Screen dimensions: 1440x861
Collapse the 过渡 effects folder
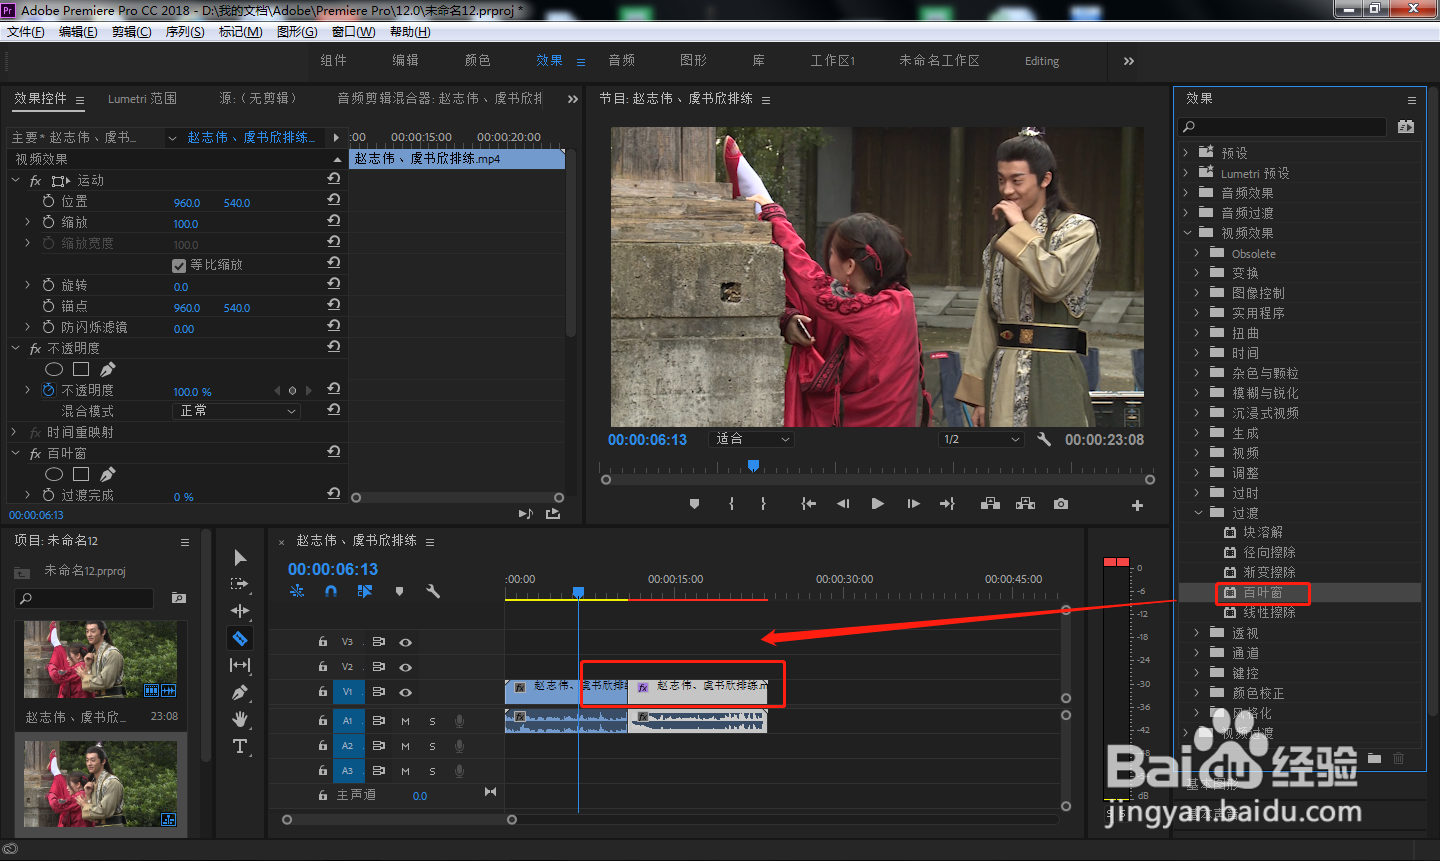(x=1198, y=513)
